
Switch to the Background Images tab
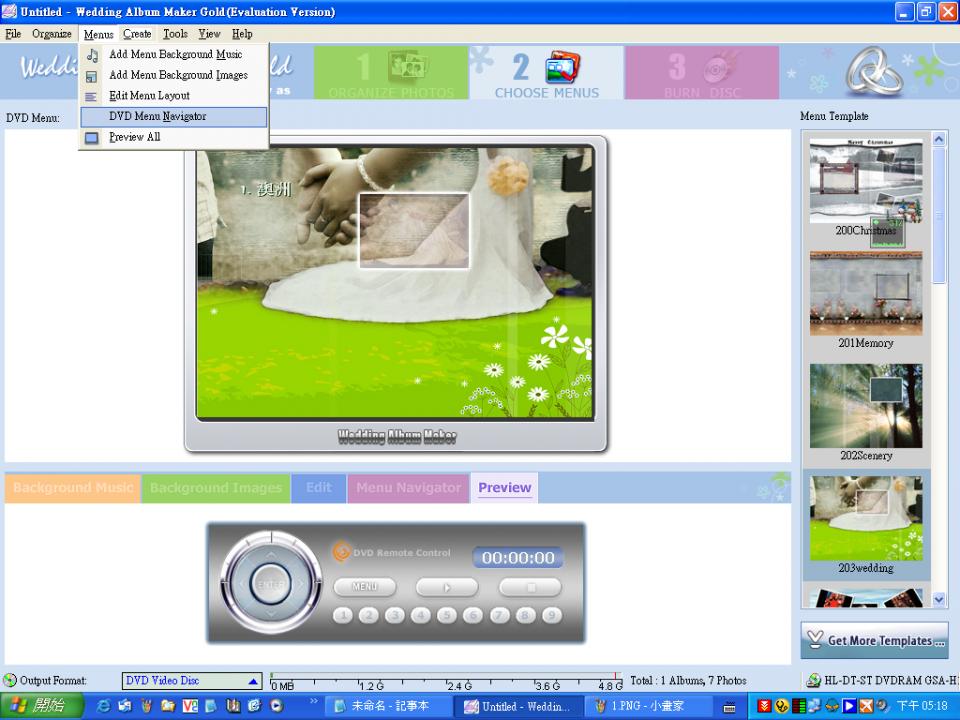(216, 488)
